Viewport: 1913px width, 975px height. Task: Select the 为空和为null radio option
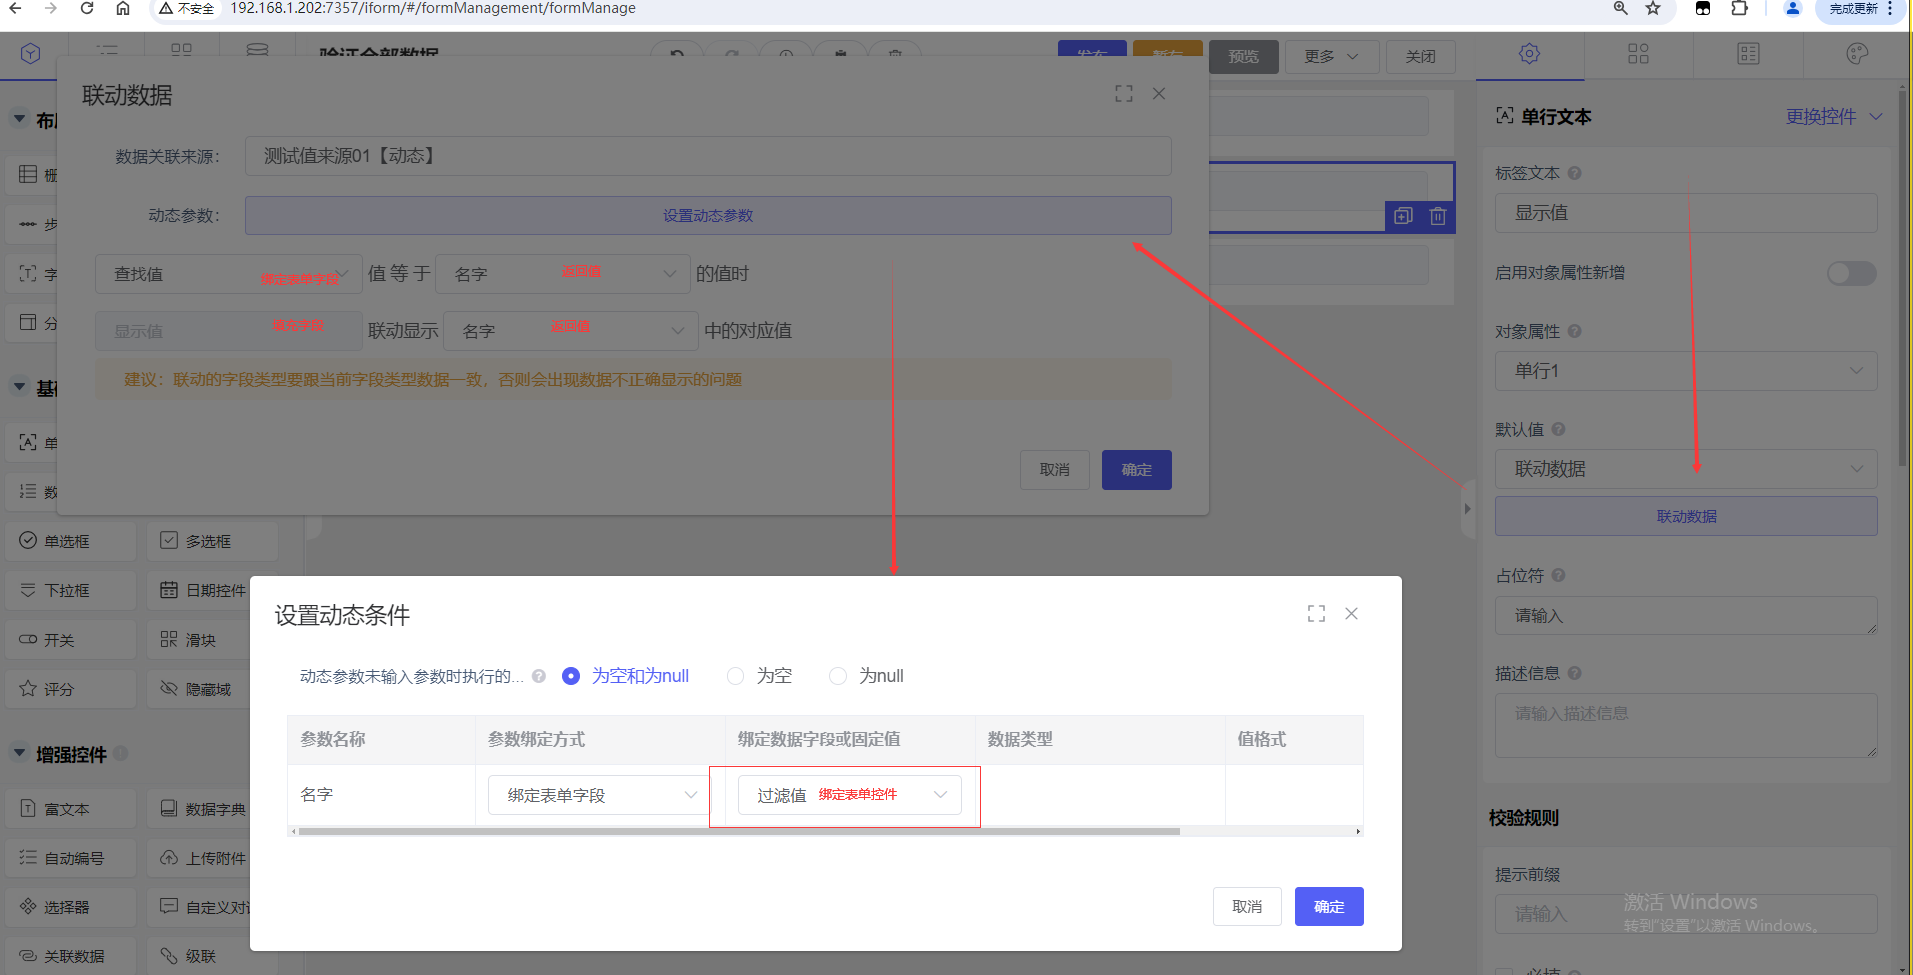coord(571,677)
